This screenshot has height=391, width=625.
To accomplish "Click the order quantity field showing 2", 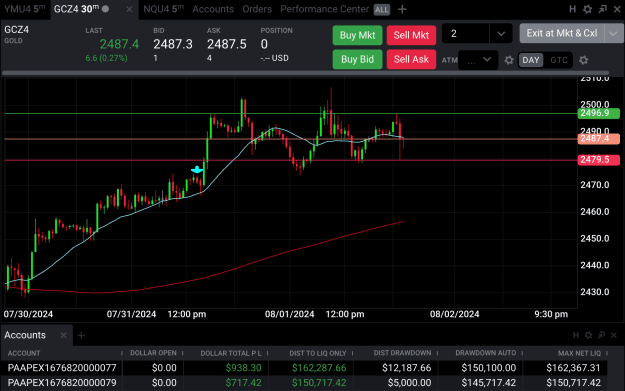I will (x=466, y=33).
